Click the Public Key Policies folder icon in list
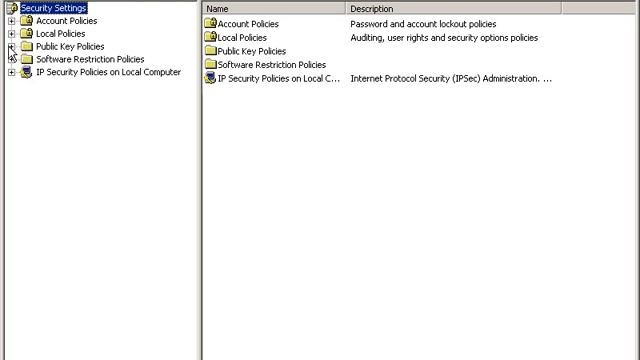Image resolution: width=640 pixels, height=360 pixels. tap(211, 51)
